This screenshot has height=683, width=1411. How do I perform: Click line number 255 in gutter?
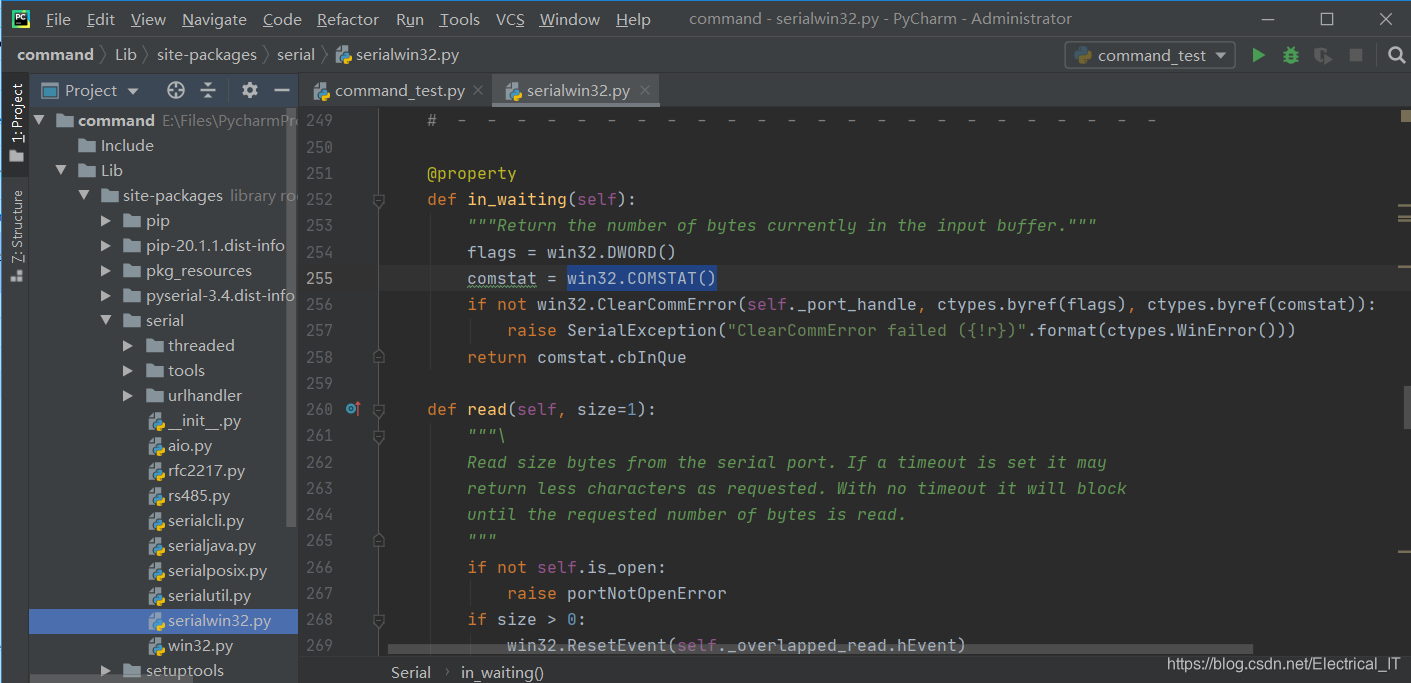click(x=319, y=278)
